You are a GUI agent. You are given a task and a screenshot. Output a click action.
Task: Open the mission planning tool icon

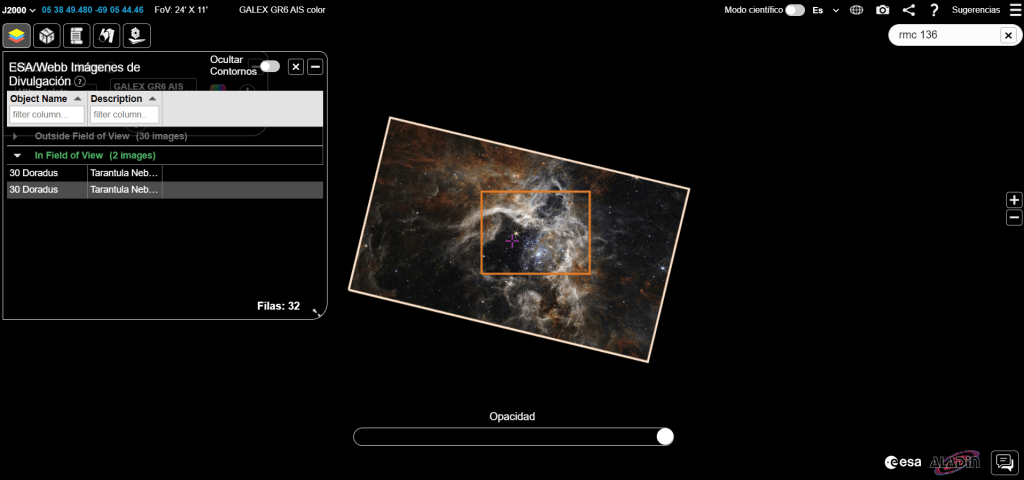[x=106, y=36]
